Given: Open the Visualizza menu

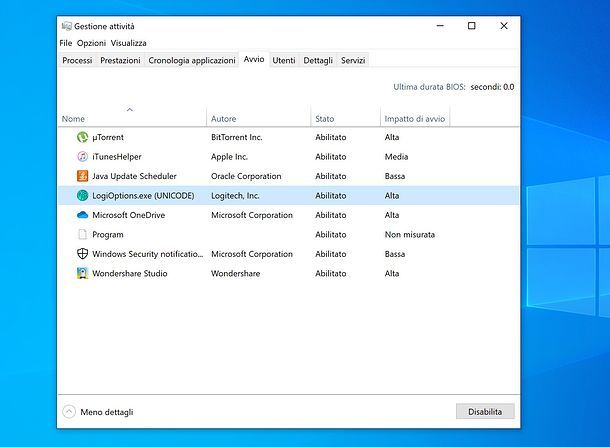Looking at the screenshot, I should (128, 43).
